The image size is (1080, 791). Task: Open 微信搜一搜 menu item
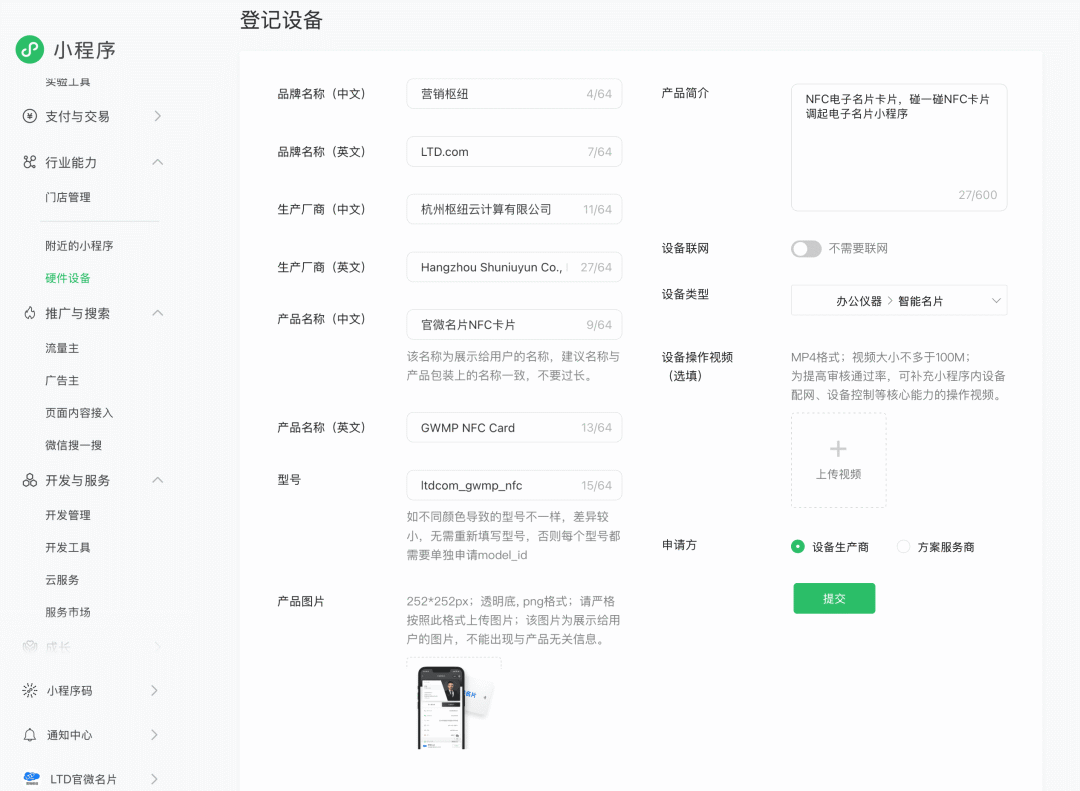point(74,445)
